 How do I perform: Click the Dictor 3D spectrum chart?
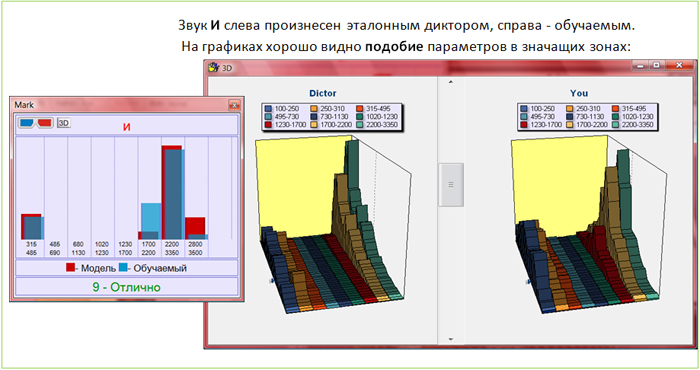333,225
